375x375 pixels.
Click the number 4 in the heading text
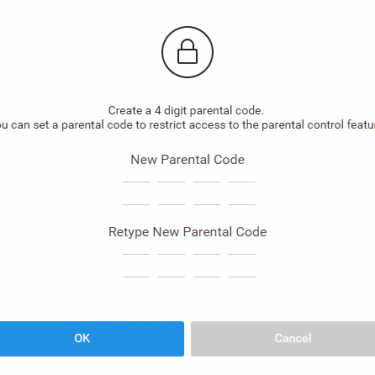pos(157,110)
